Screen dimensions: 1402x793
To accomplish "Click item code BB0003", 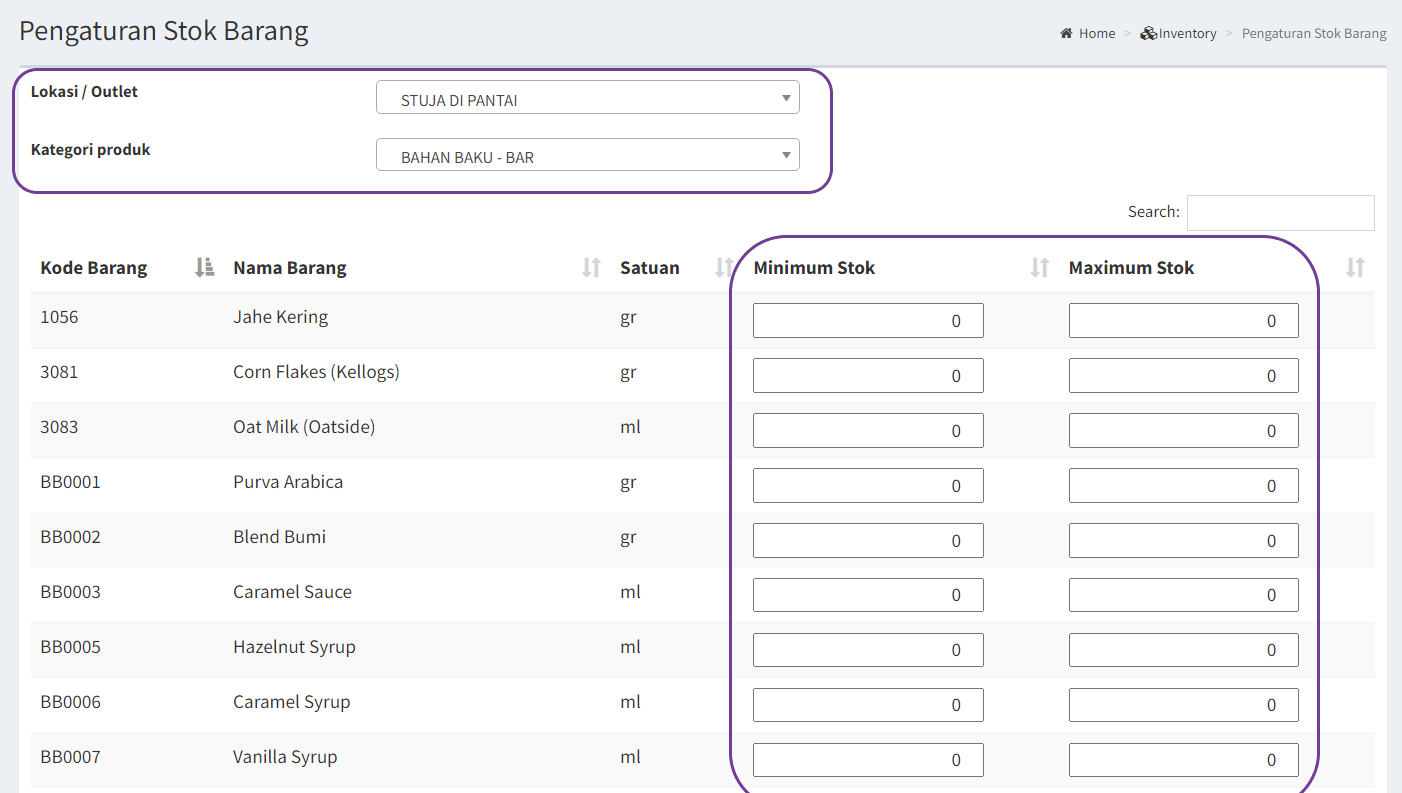I will 70,592.
